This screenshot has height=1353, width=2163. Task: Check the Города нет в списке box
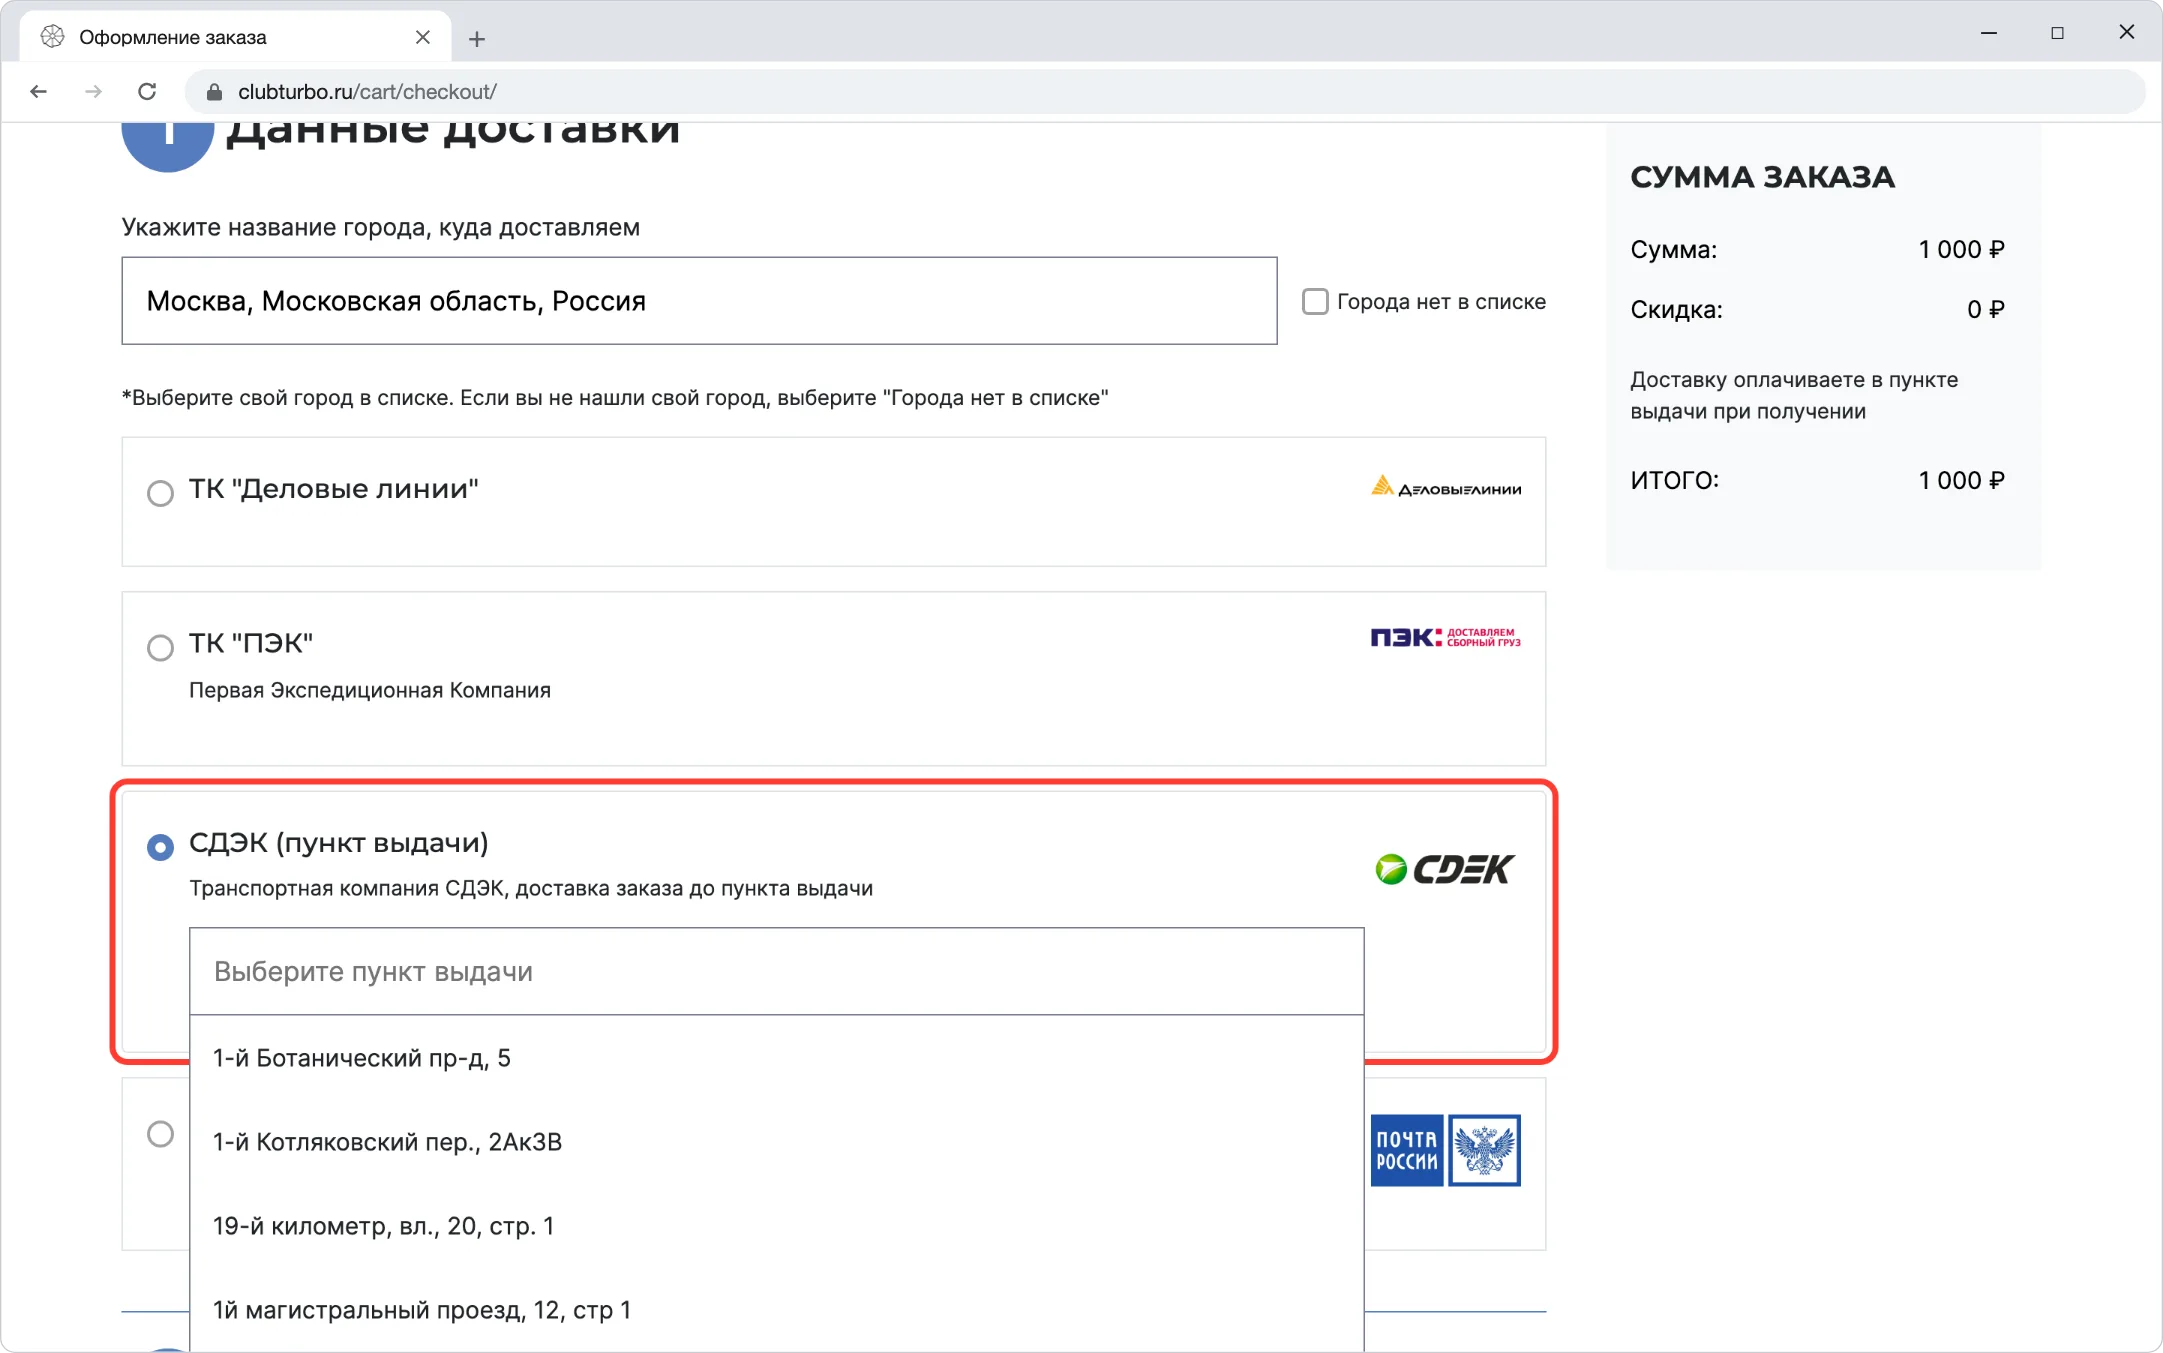(x=1315, y=301)
